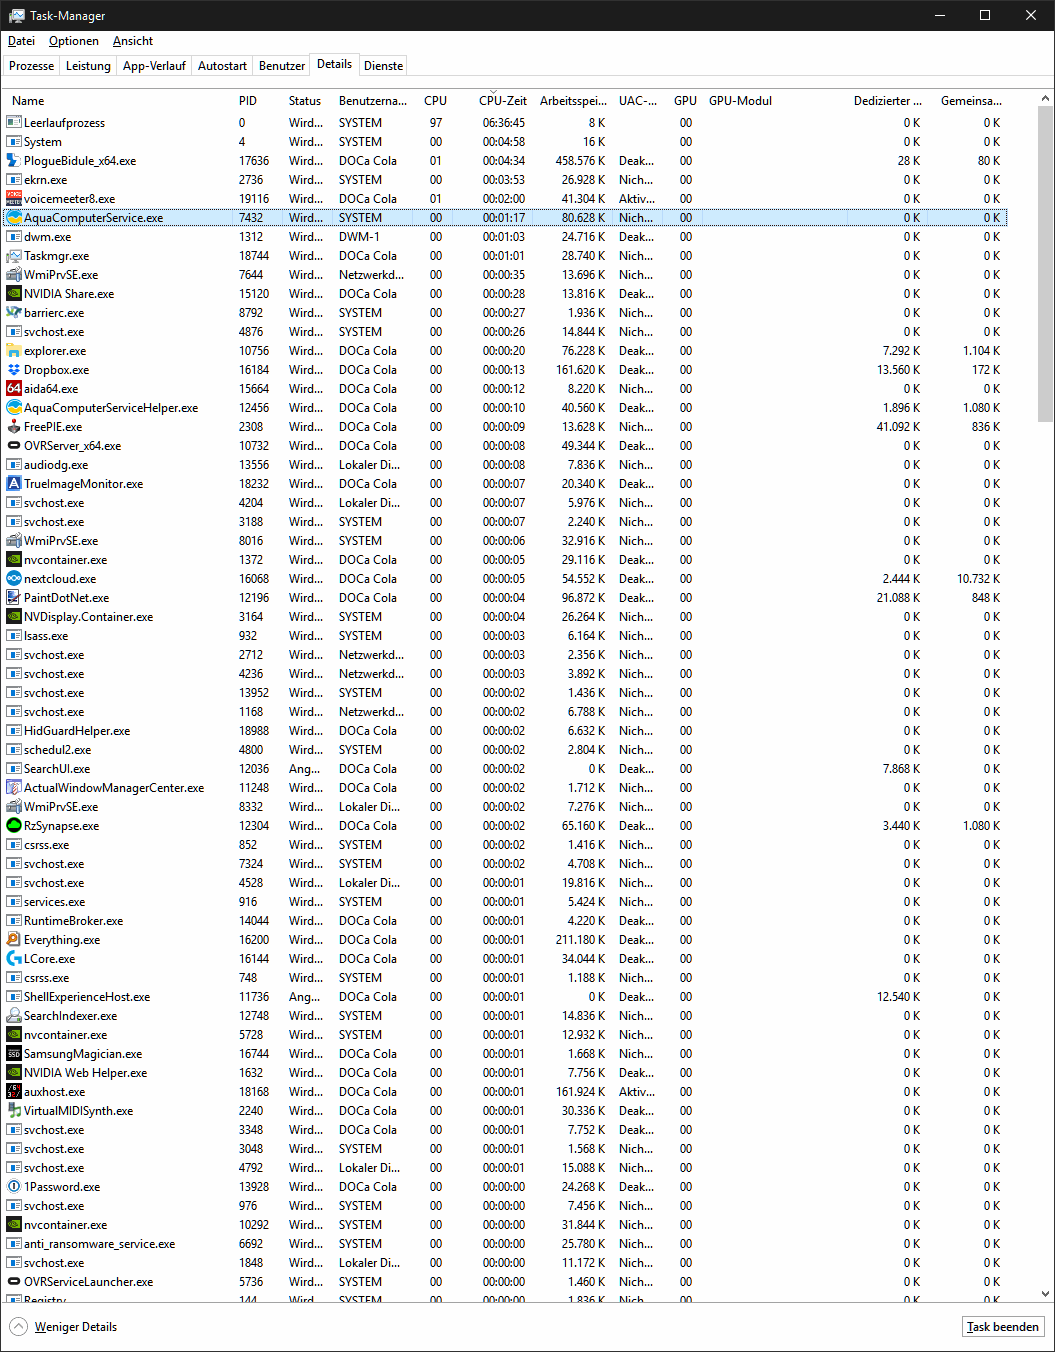This screenshot has height=1352, width=1055.
Task: Switch to the Benutzer tab
Action: [x=282, y=66]
